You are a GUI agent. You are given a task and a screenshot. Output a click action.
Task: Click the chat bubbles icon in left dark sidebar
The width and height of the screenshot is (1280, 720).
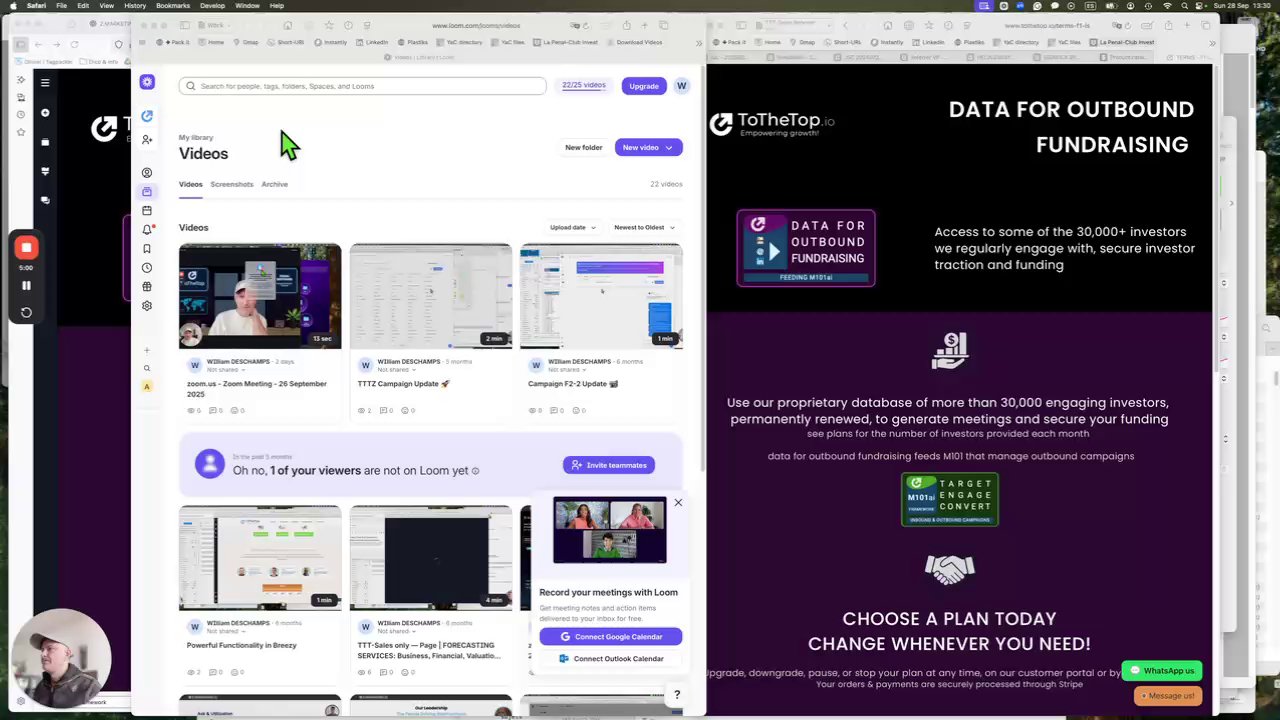click(x=45, y=200)
